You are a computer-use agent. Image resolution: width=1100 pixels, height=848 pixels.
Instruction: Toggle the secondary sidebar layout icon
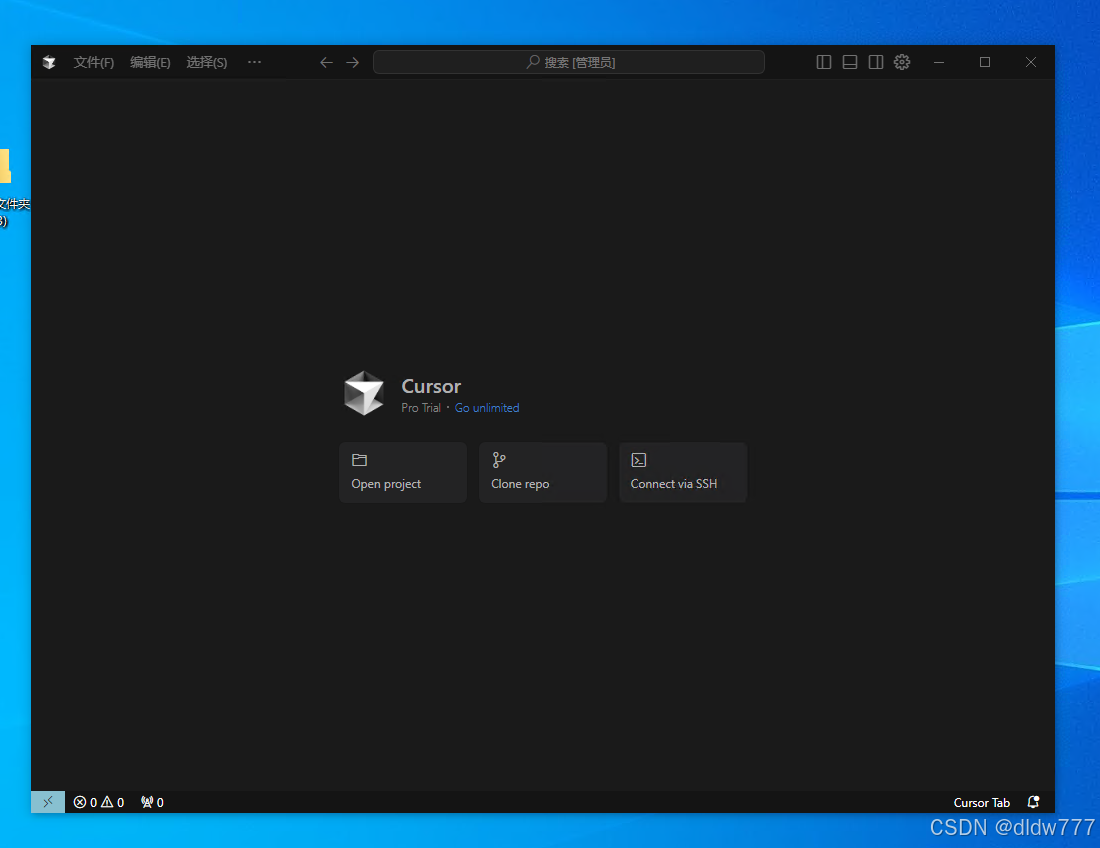(876, 62)
